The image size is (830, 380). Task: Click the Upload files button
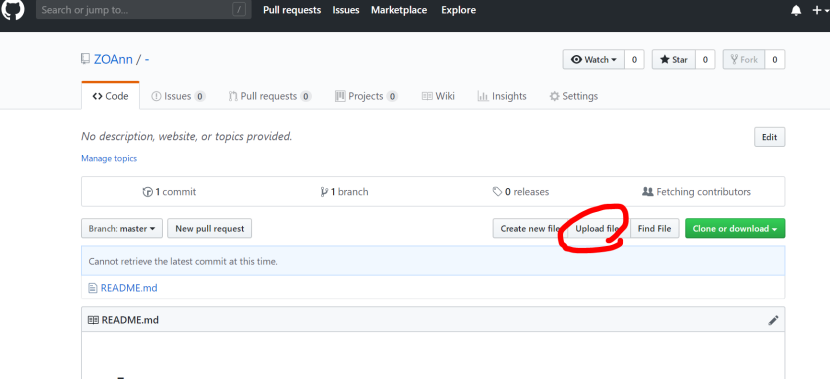click(x=599, y=229)
